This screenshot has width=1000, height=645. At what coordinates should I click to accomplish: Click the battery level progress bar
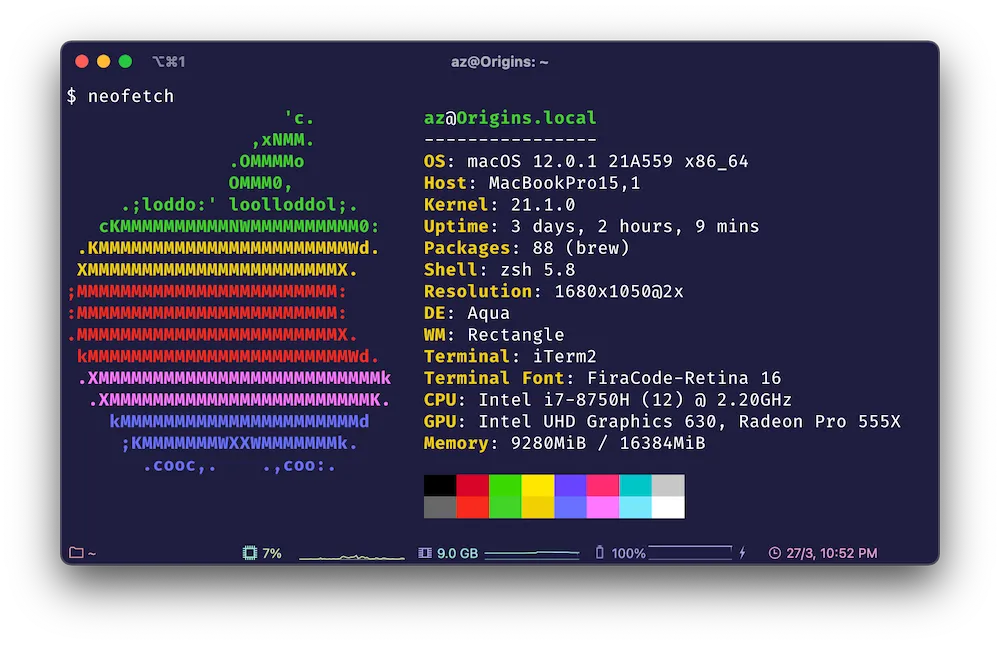(690, 551)
